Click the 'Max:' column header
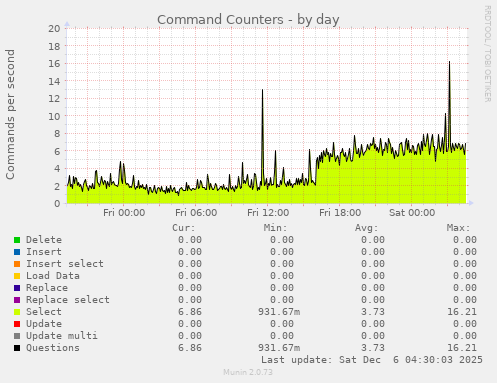The width and height of the screenshot is (497, 383). click(x=459, y=228)
